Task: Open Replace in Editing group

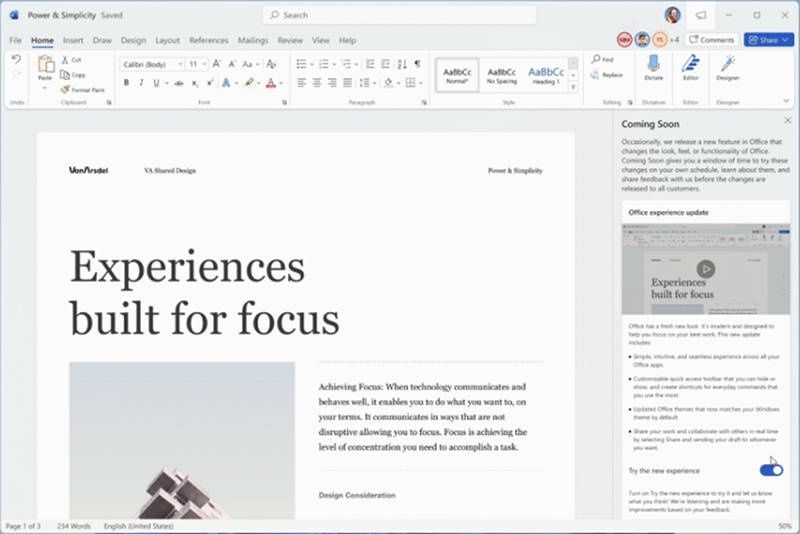Action: click(x=607, y=75)
